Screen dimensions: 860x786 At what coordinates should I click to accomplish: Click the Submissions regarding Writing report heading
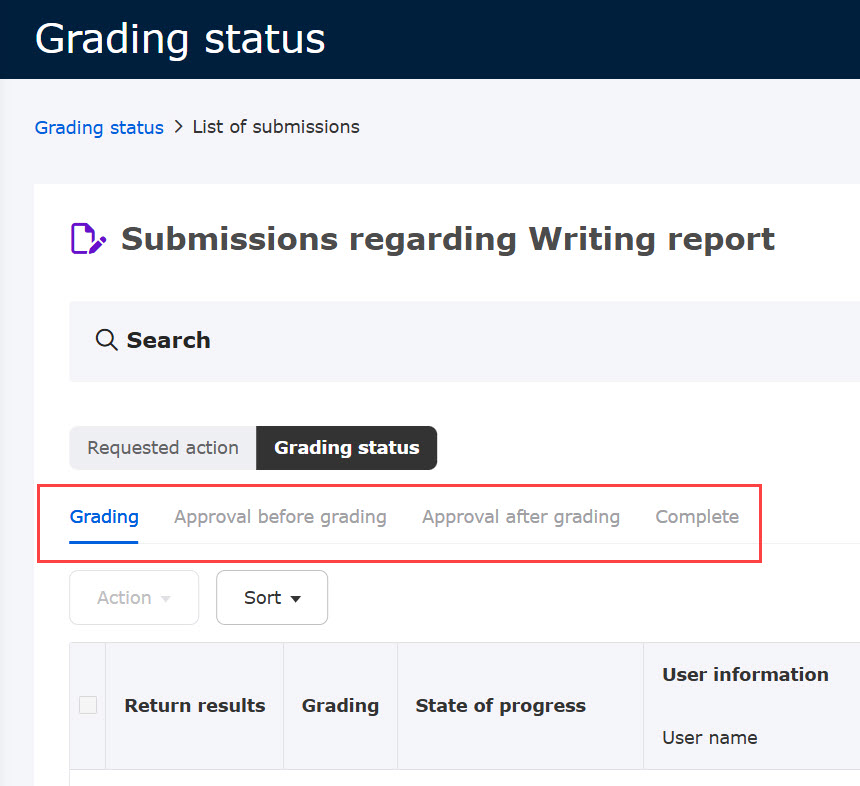coord(448,239)
